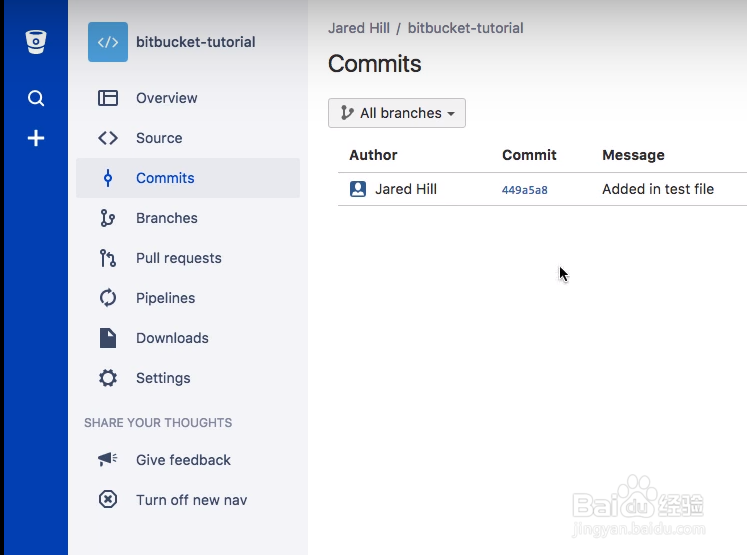Open Pipelines in sidebar
This screenshot has width=747, height=555.
pyautogui.click(x=188, y=298)
